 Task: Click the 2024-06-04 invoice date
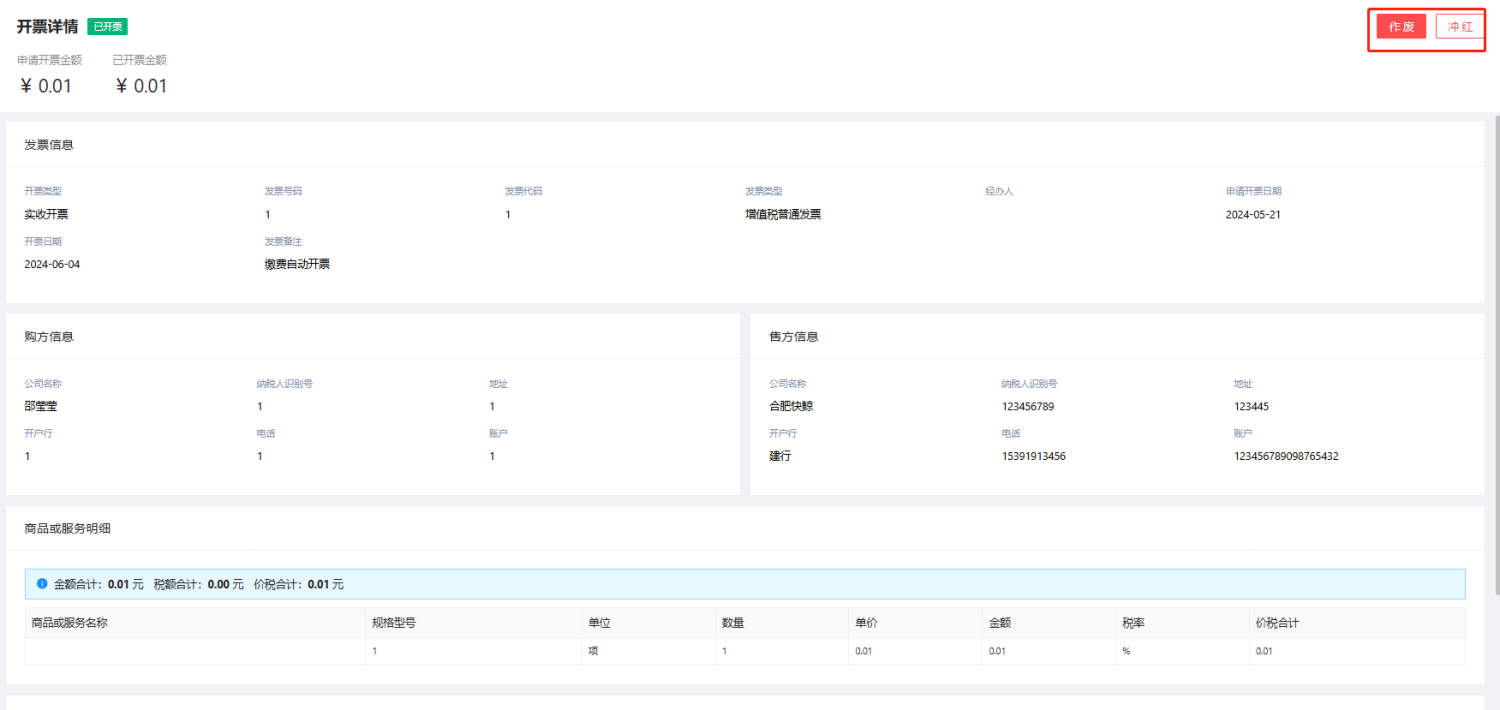pyautogui.click(x=51, y=264)
